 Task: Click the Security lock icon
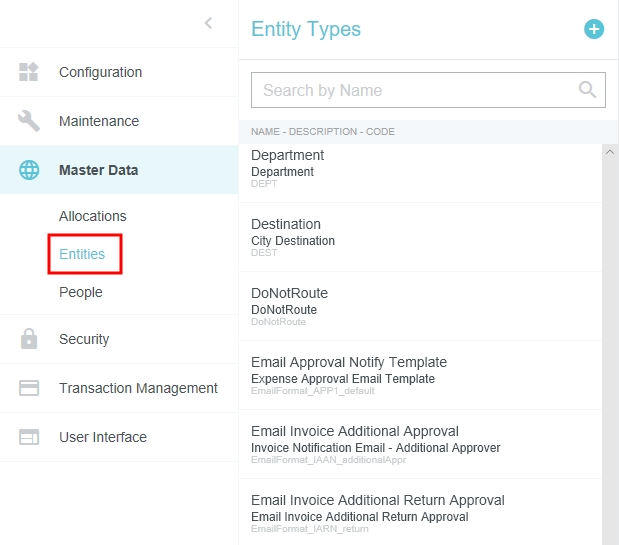(x=29, y=339)
